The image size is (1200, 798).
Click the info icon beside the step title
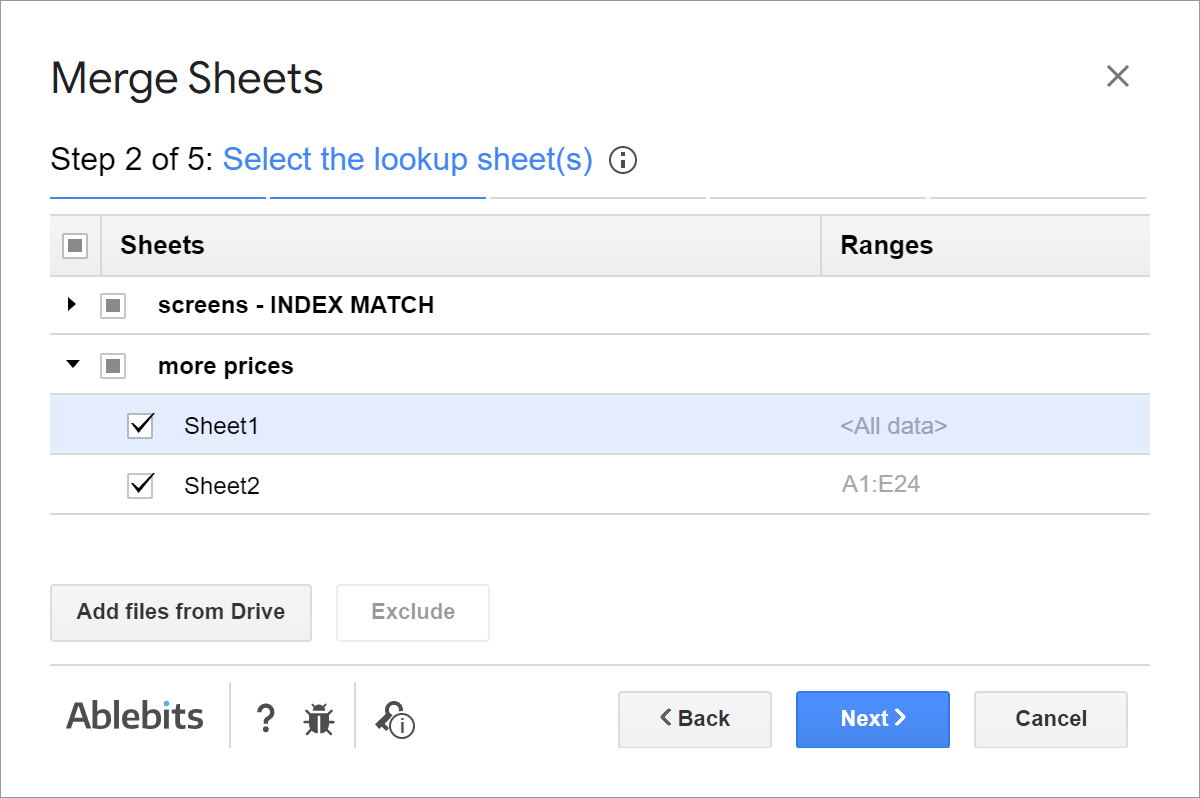[622, 160]
